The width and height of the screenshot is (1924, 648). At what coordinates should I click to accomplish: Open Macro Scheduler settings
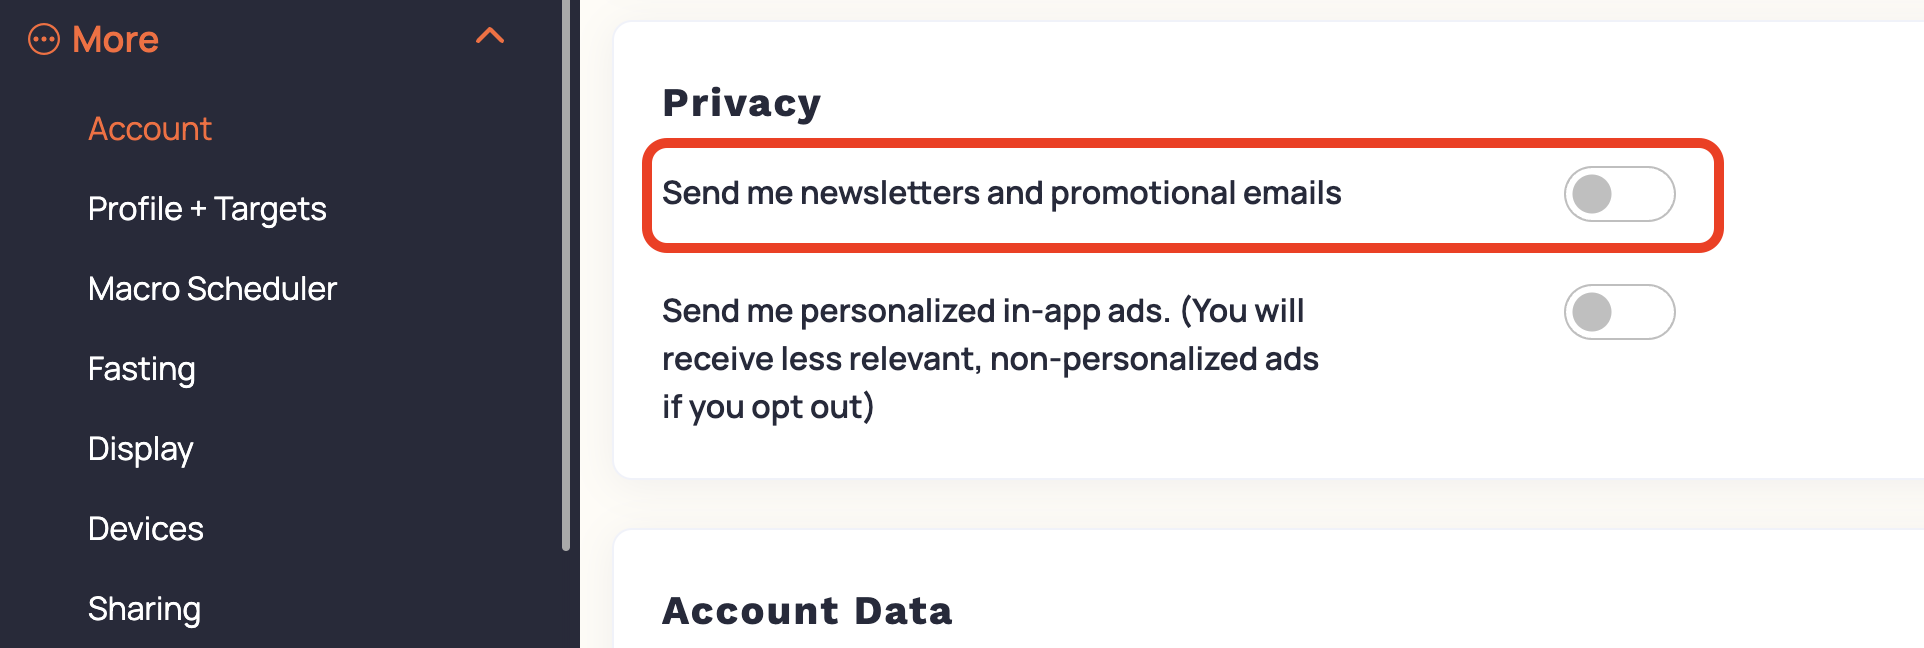pos(212,289)
